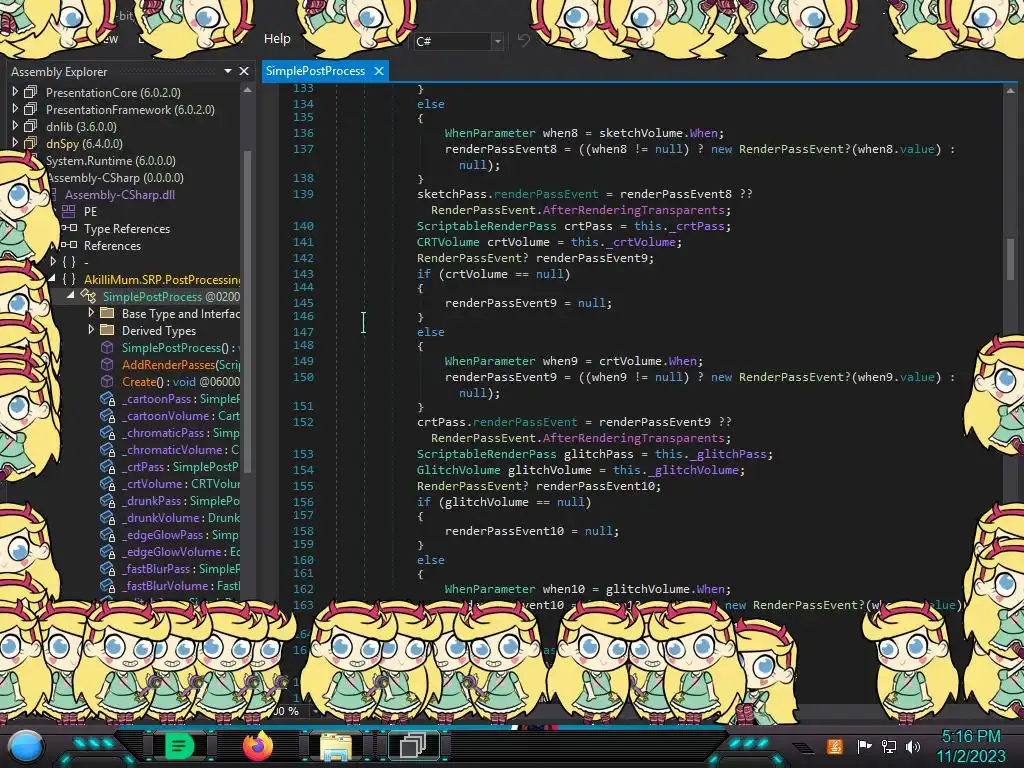Click the Assembly Explorer vertical scrollbar thumb
The height and width of the screenshot is (768, 1024).
[x=248, y=310]
